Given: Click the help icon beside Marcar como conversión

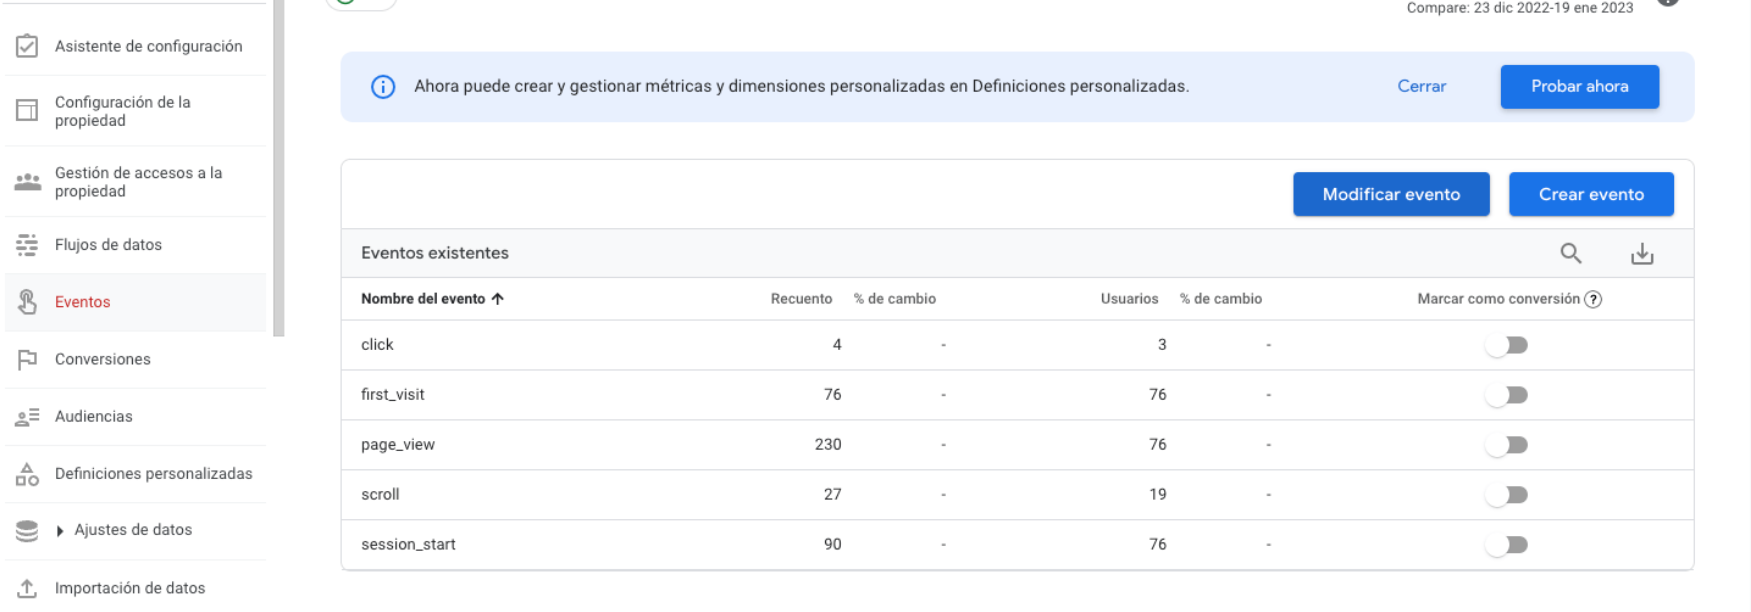Looking at the screenshot, I should (1593, 299).
